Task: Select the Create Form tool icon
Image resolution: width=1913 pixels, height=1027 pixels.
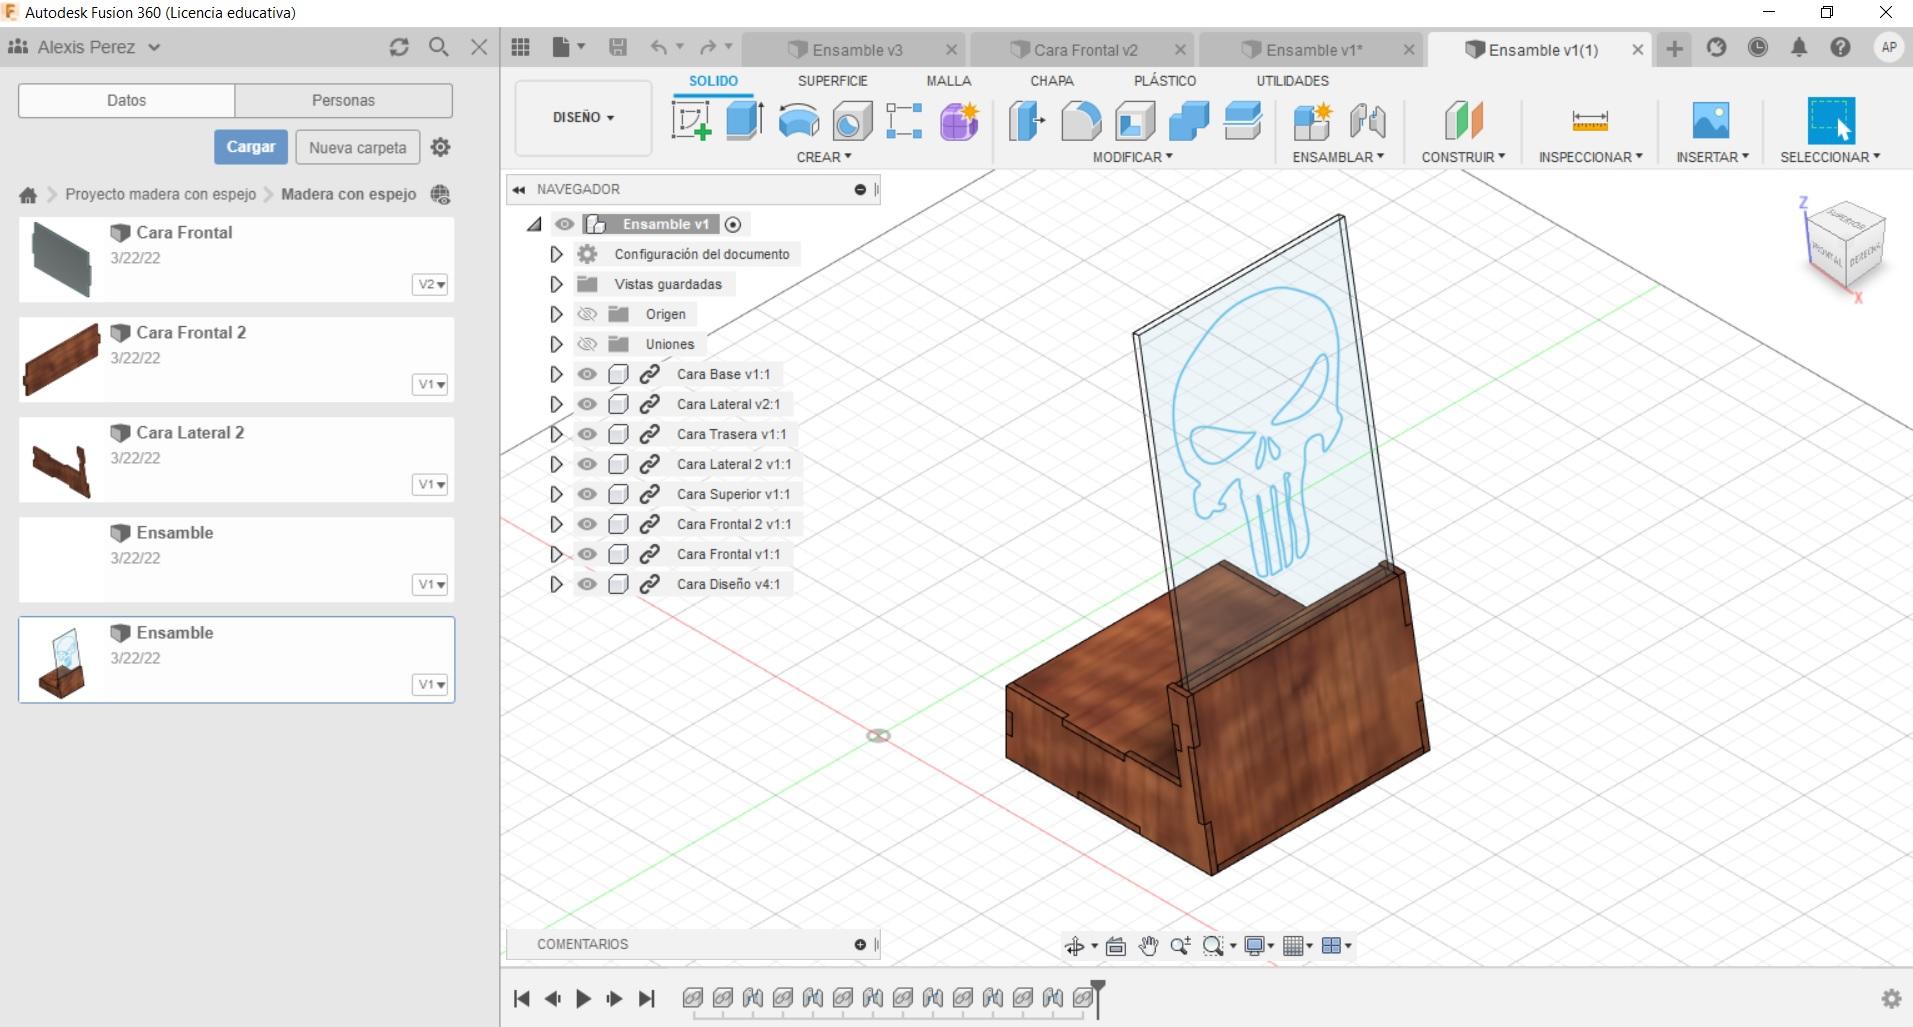Action: (959, 121)
